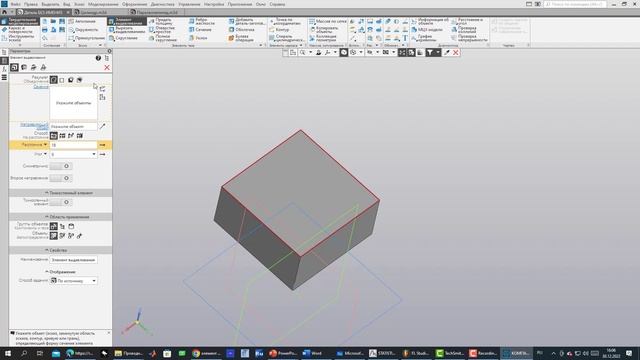Image resolution: width=640 pixels, height=360 pixels.
Task: Toggle the Тонкостенный элемент switch
Action: pyautogui.click(x=60, y=202)
